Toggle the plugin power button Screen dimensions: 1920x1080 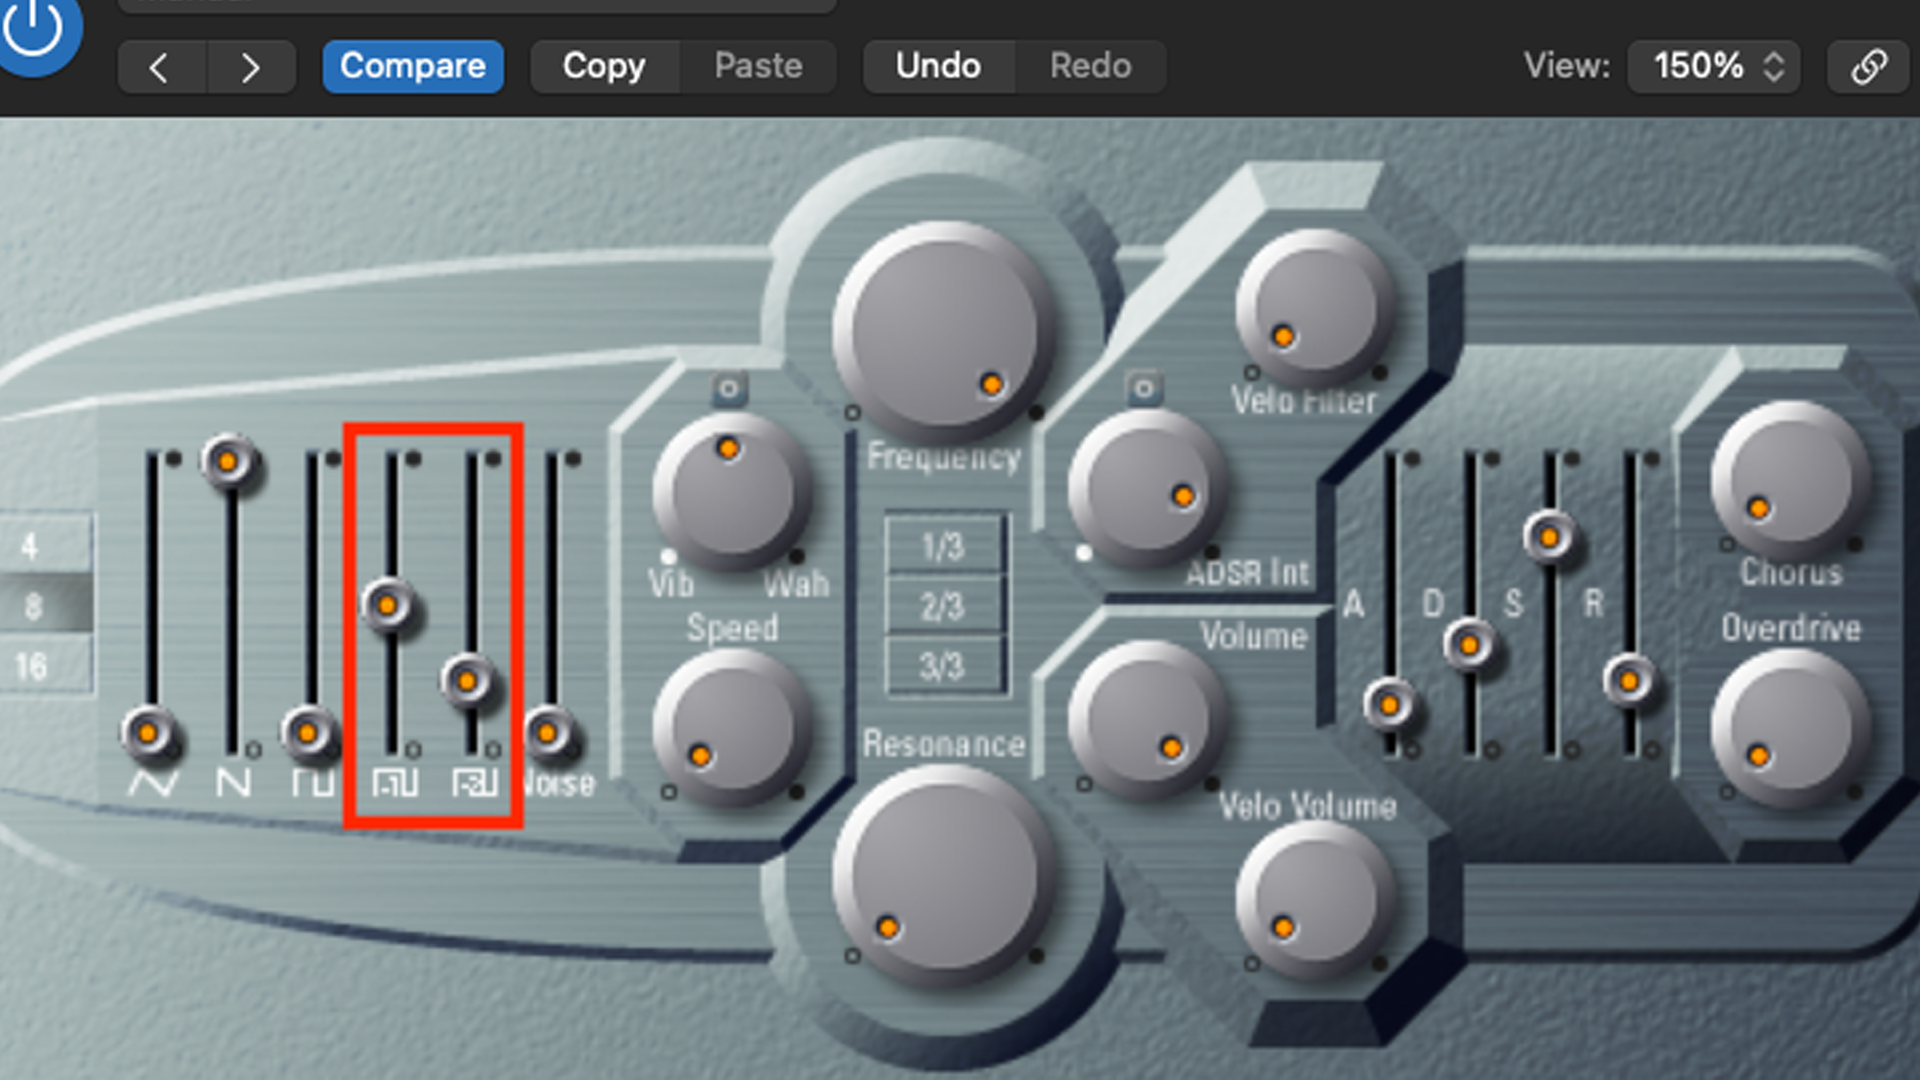coord(34,32)
